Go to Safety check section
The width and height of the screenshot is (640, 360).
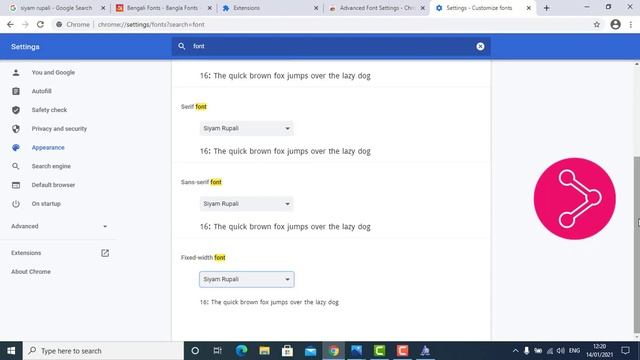(49, 110)
